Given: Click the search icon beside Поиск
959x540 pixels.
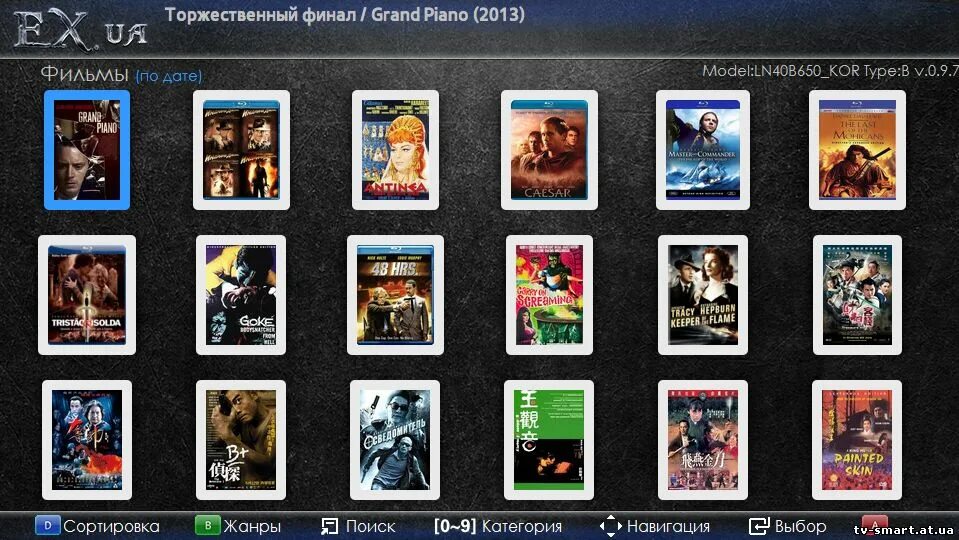Looking at the screenshot, I should [x=330, y=526].
